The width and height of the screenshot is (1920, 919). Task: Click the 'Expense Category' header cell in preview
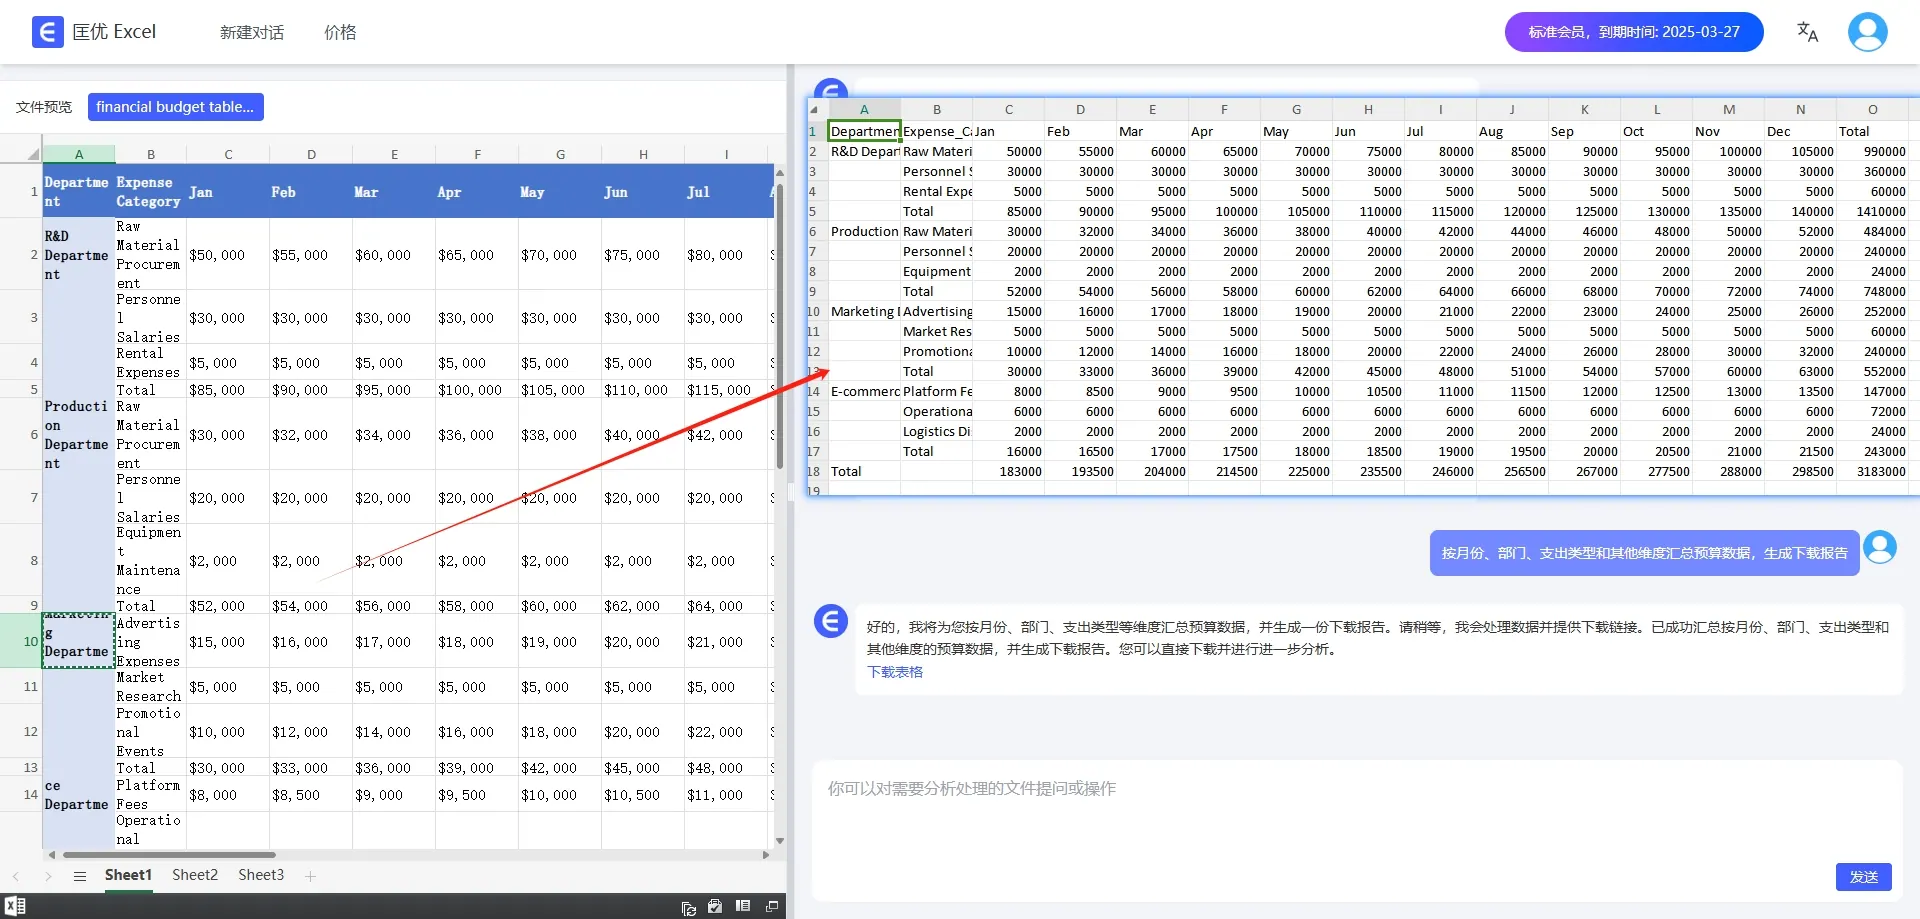tap(150, 191)
